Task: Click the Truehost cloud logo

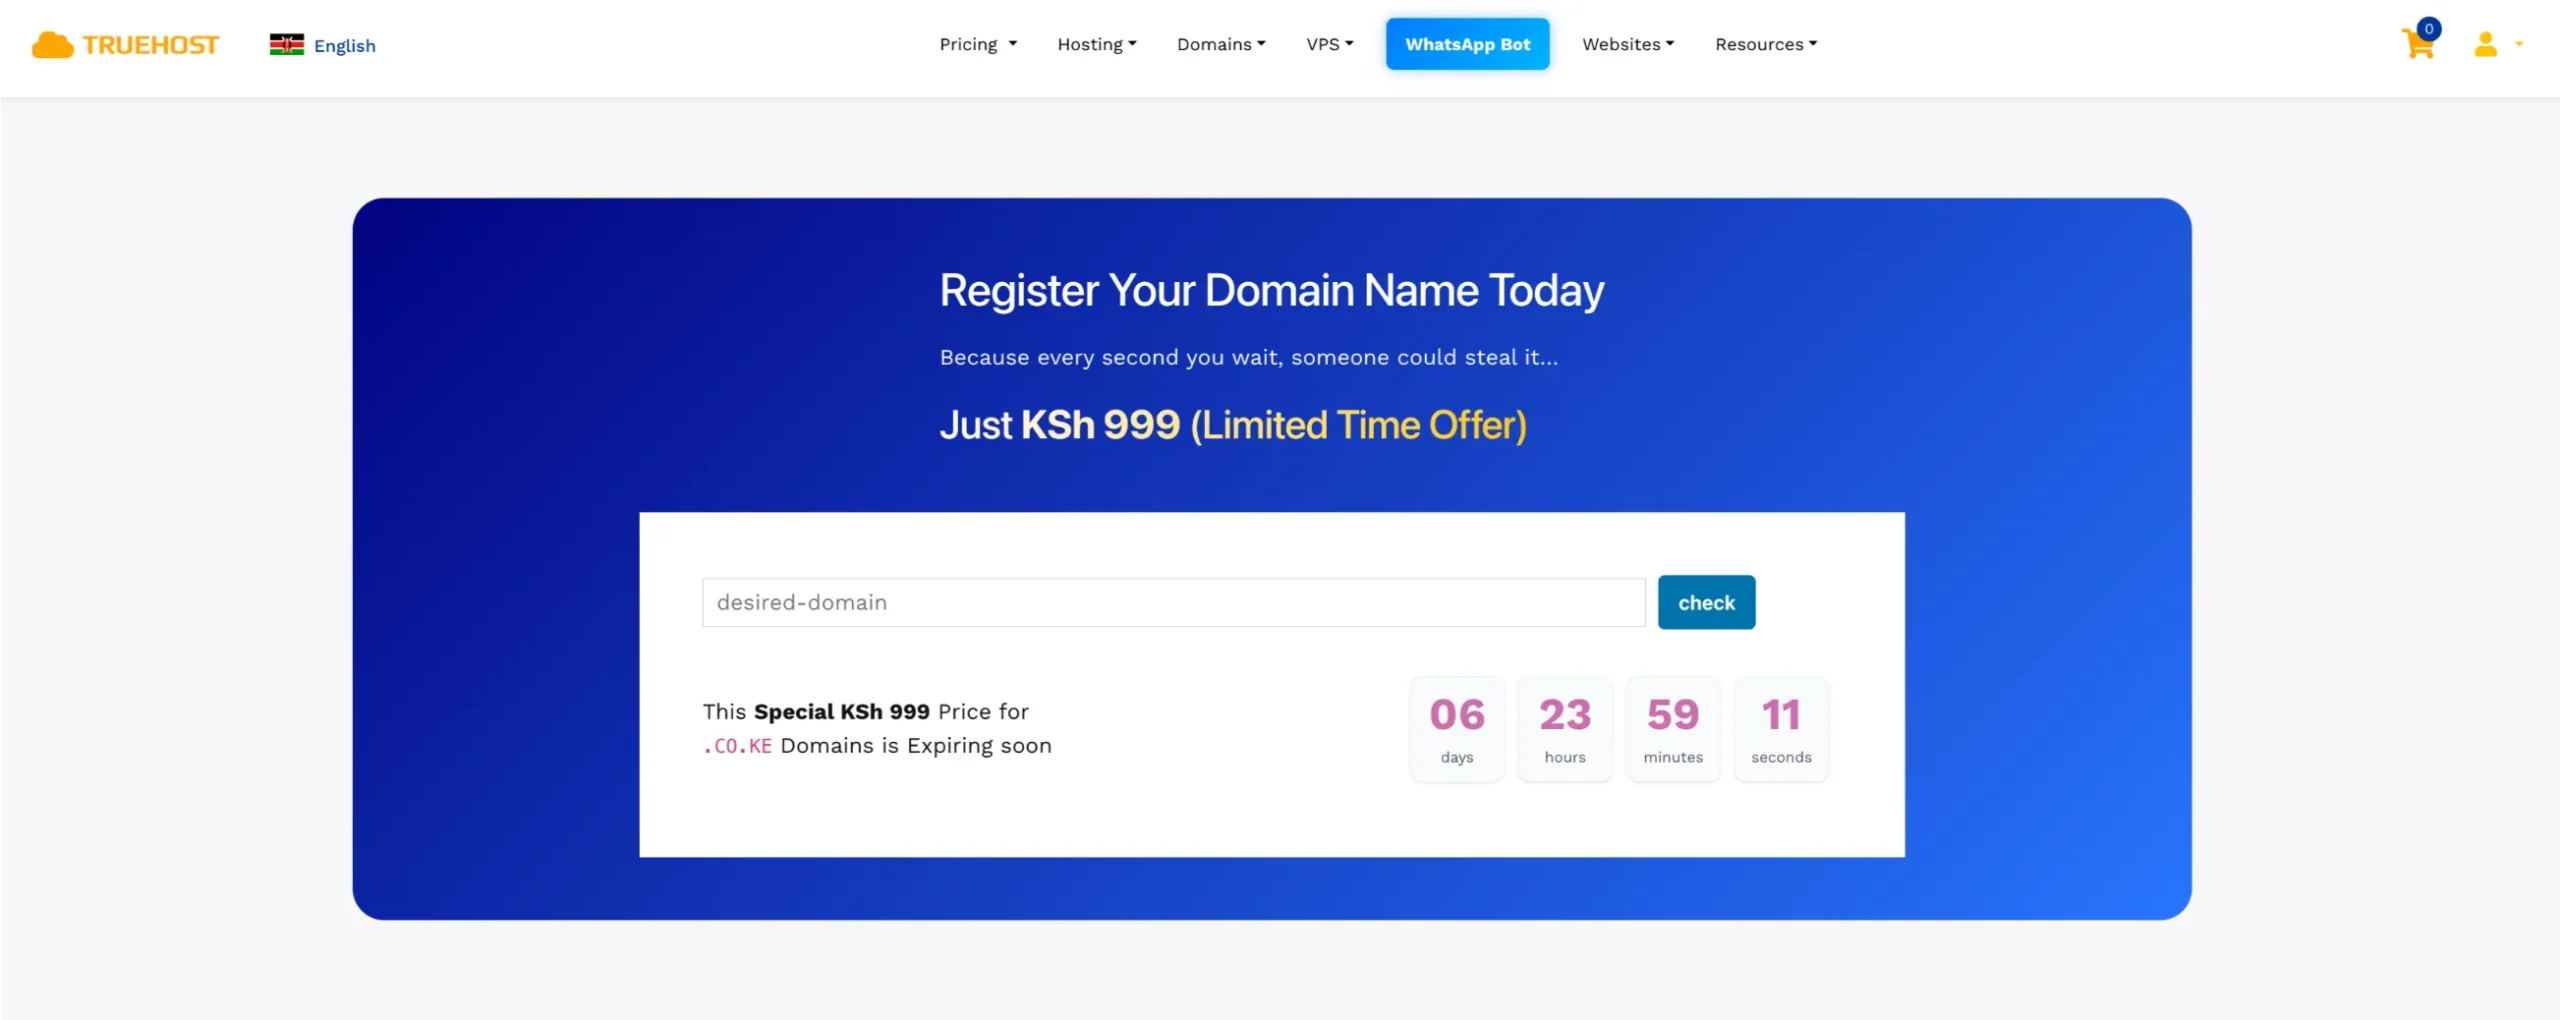Action: 125,45
